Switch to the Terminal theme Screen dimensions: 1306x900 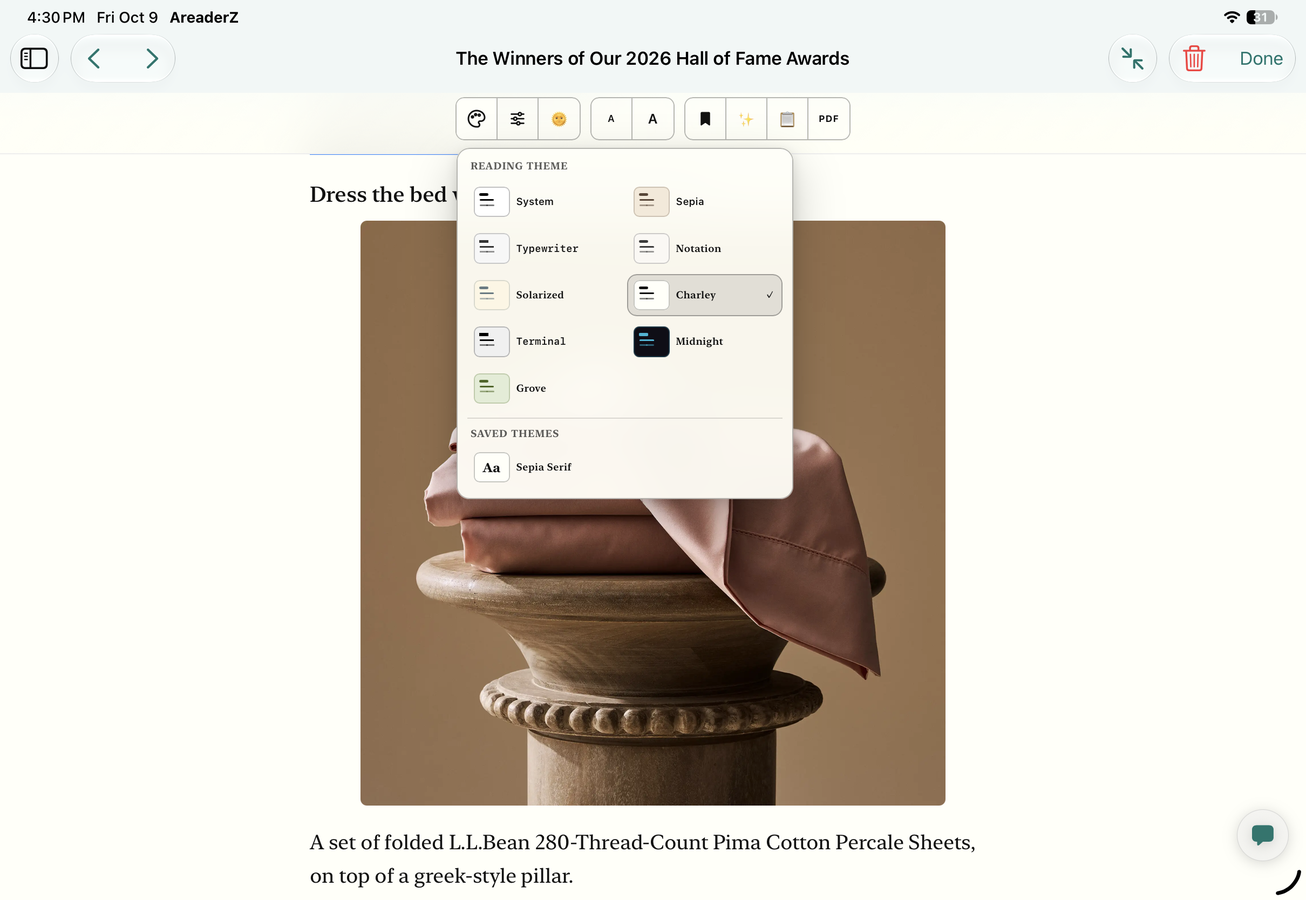[545, 341]
